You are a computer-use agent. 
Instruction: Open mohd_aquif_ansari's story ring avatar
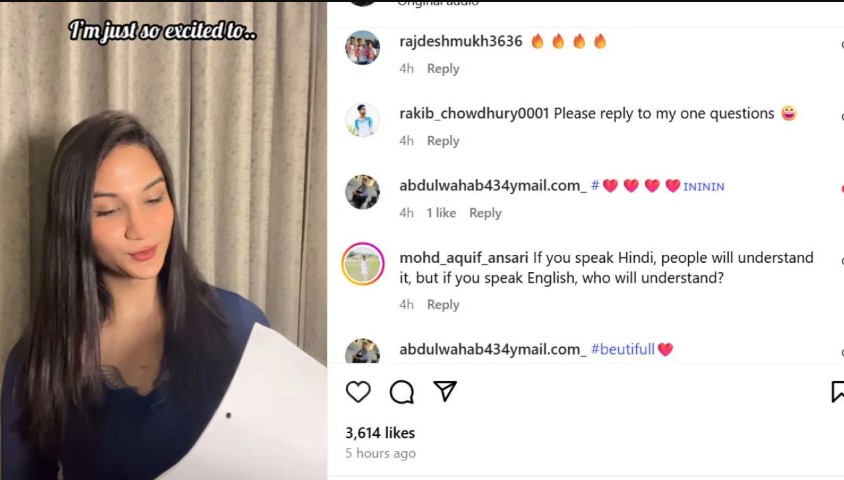pos(363,264)
